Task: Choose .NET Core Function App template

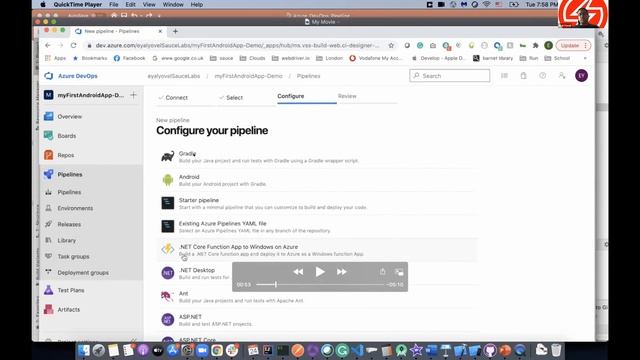Action: click(x=317, y=250)
